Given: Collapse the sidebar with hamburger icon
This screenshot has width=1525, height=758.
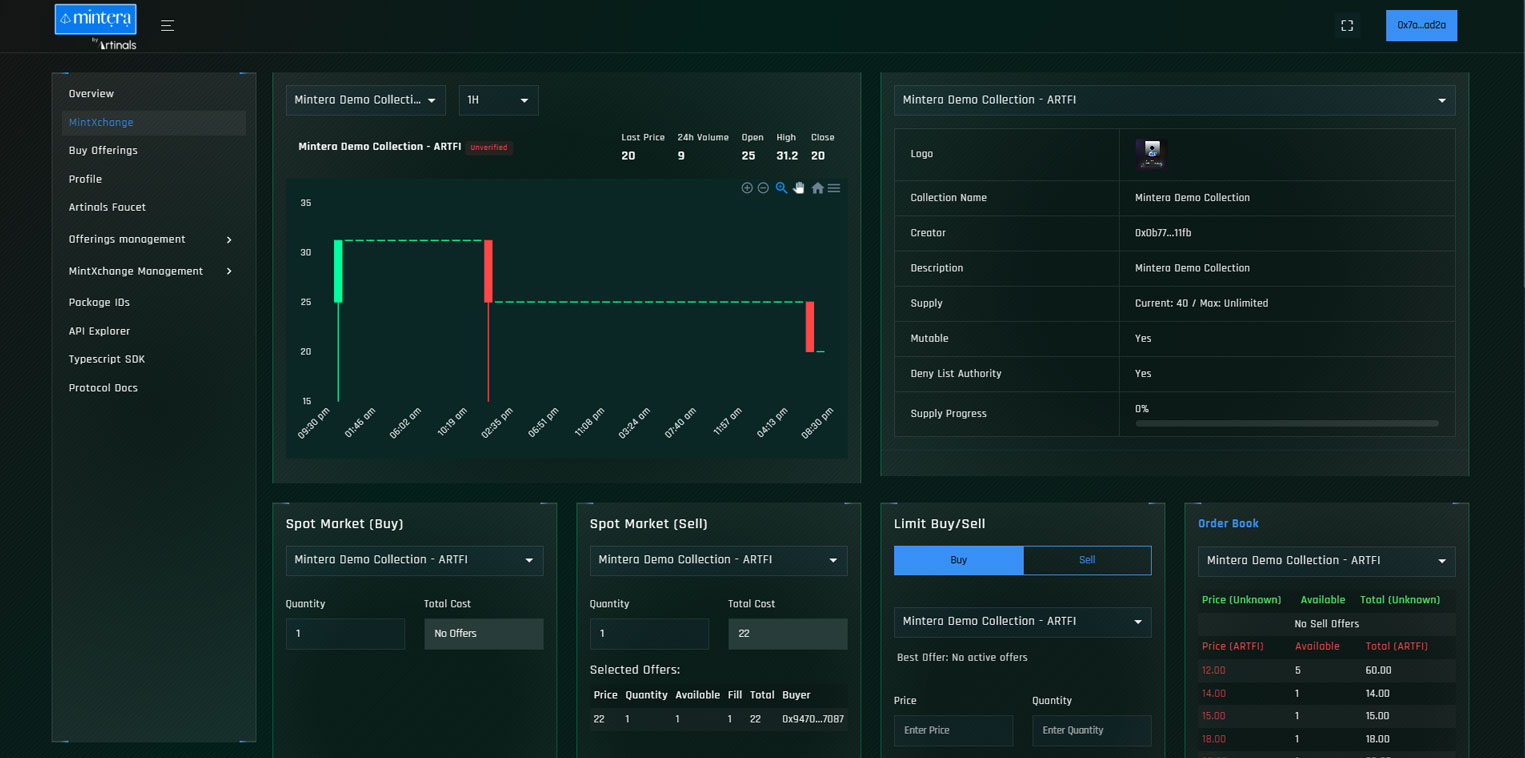Looking at the screenshot, I should [x=167, y=26].
